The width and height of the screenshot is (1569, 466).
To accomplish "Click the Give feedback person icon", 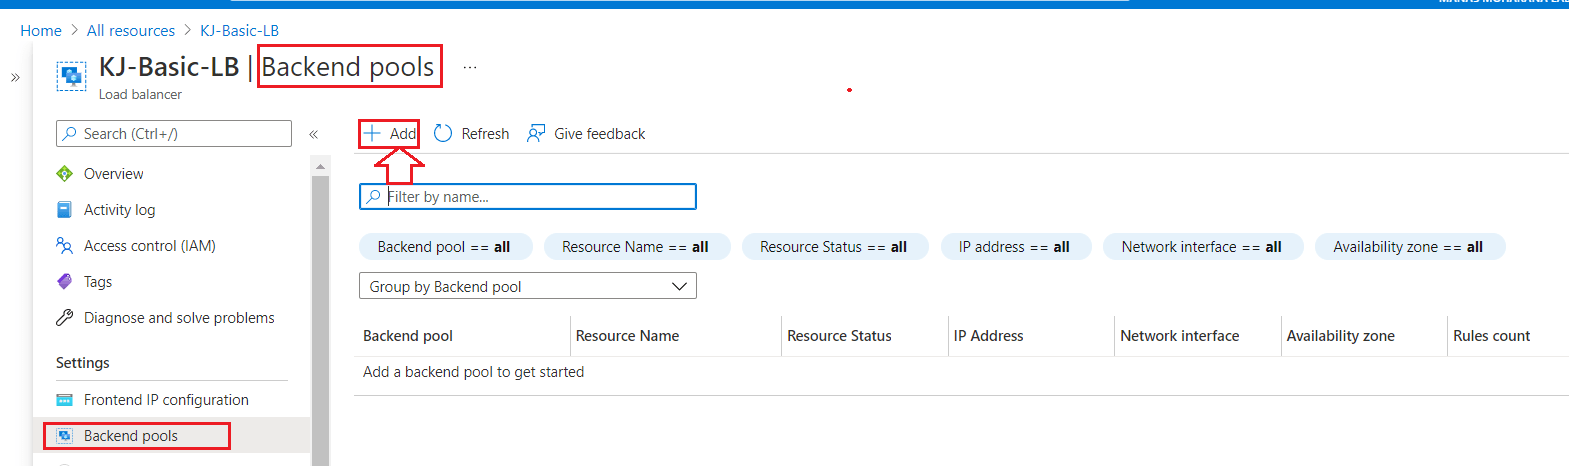I will (x=536, y=133).
